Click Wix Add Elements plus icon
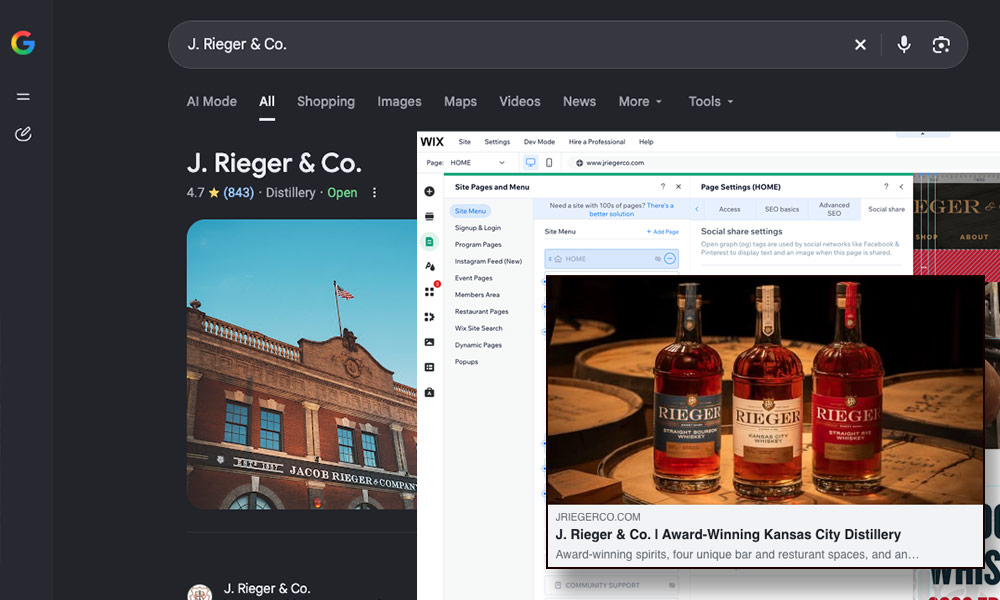Viewport: 1000px width, 600px height. click(x=429, y=191)
